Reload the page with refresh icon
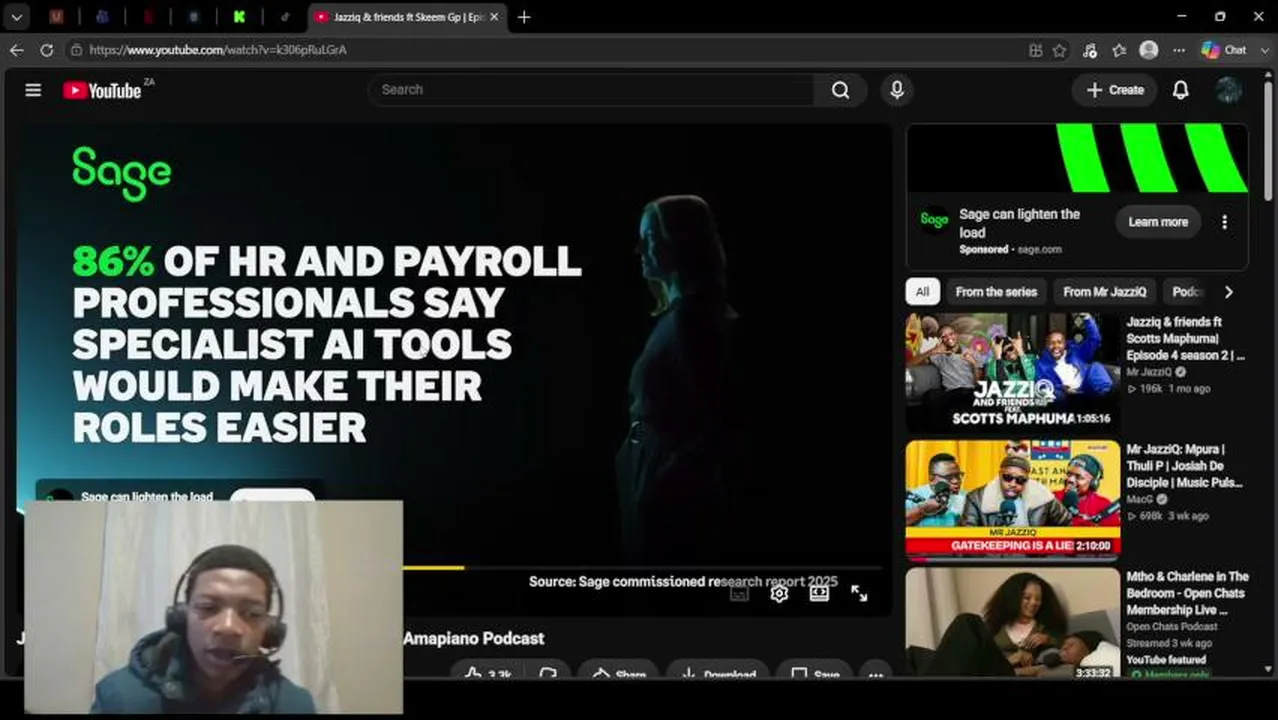1278x720 pixels. [47, 50]
